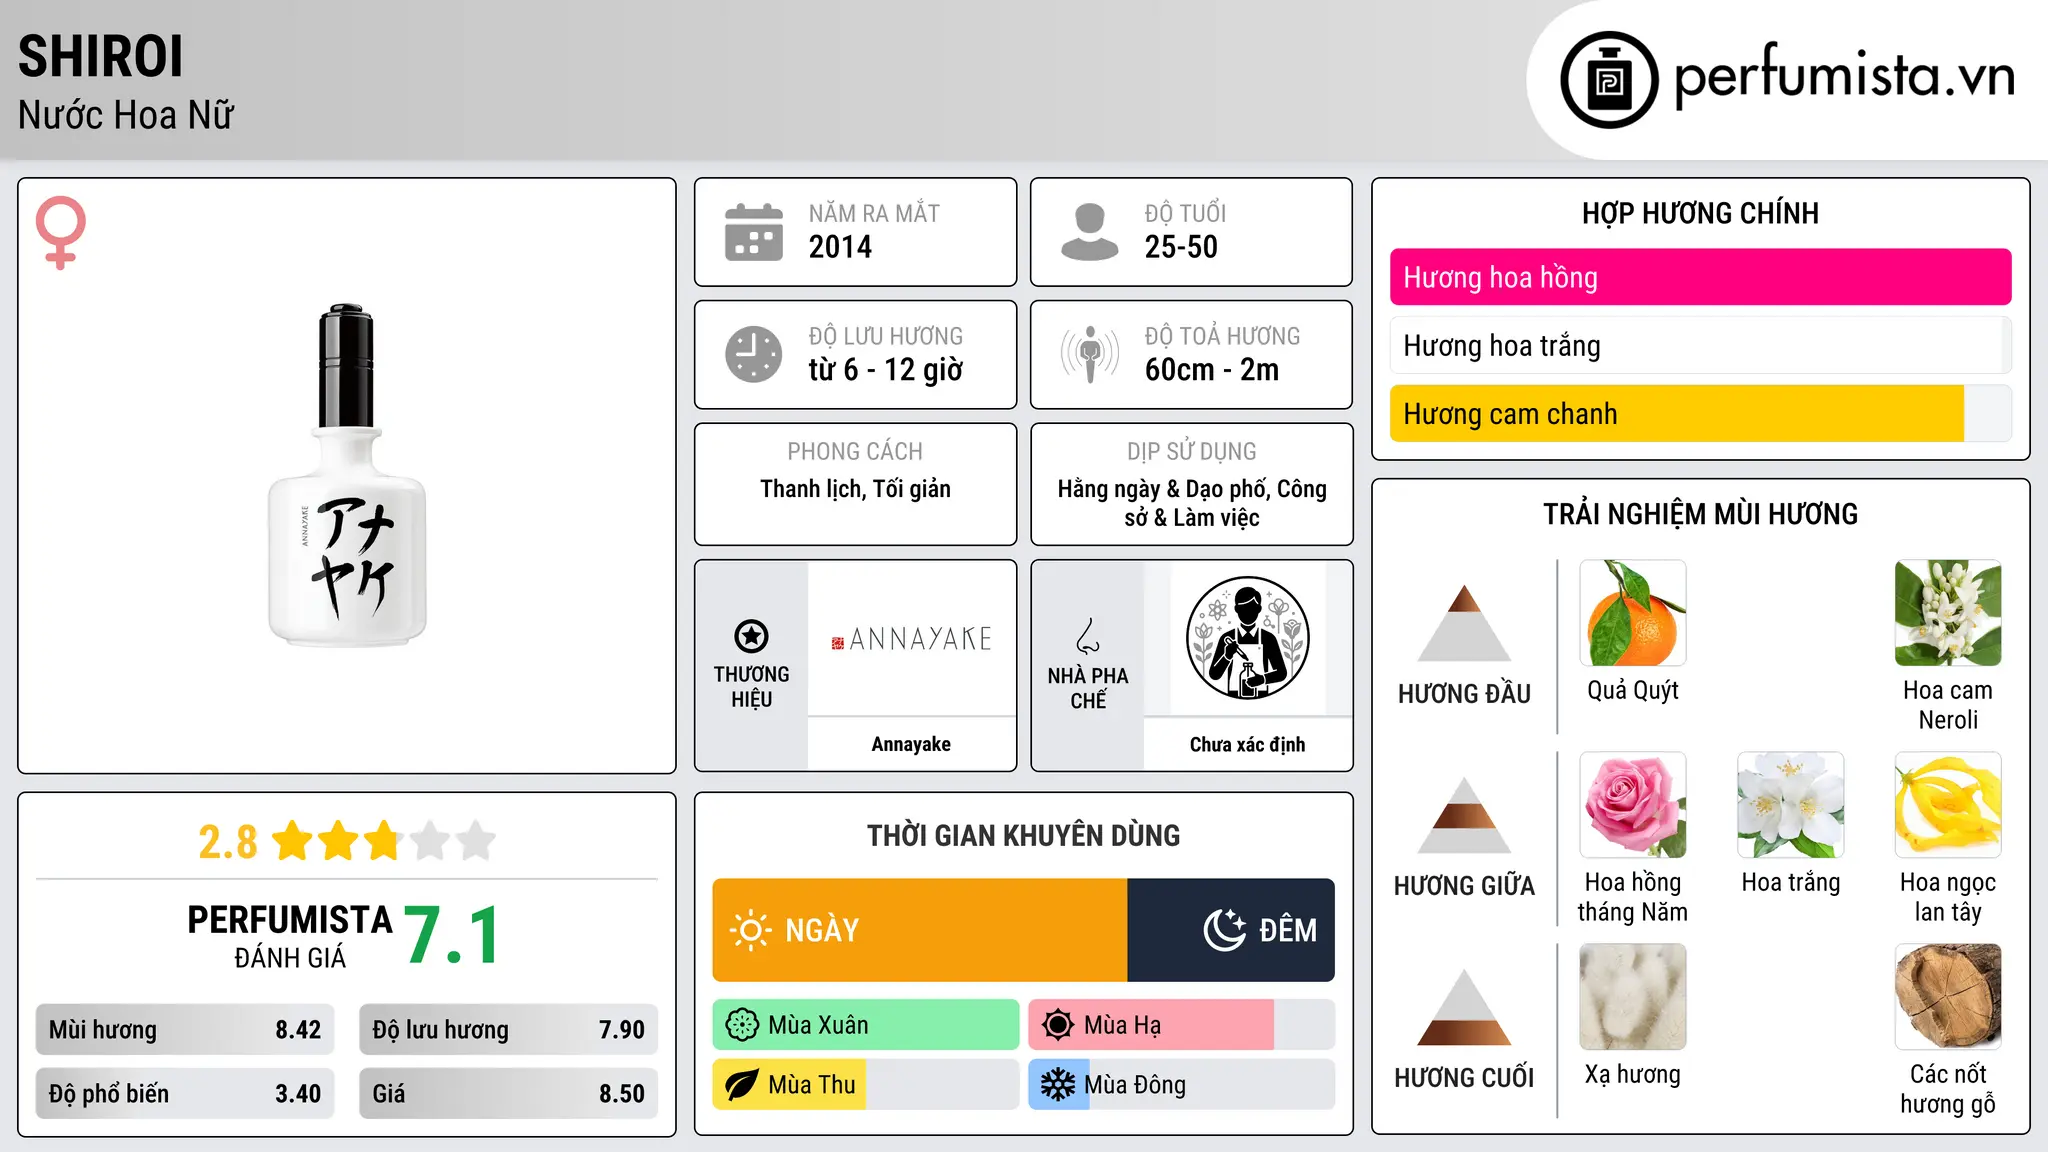Click the Trải nghiệm mùi hương heading
The height and width of the screenshot is (1152, 2048).
click(x=1700, y=514)
